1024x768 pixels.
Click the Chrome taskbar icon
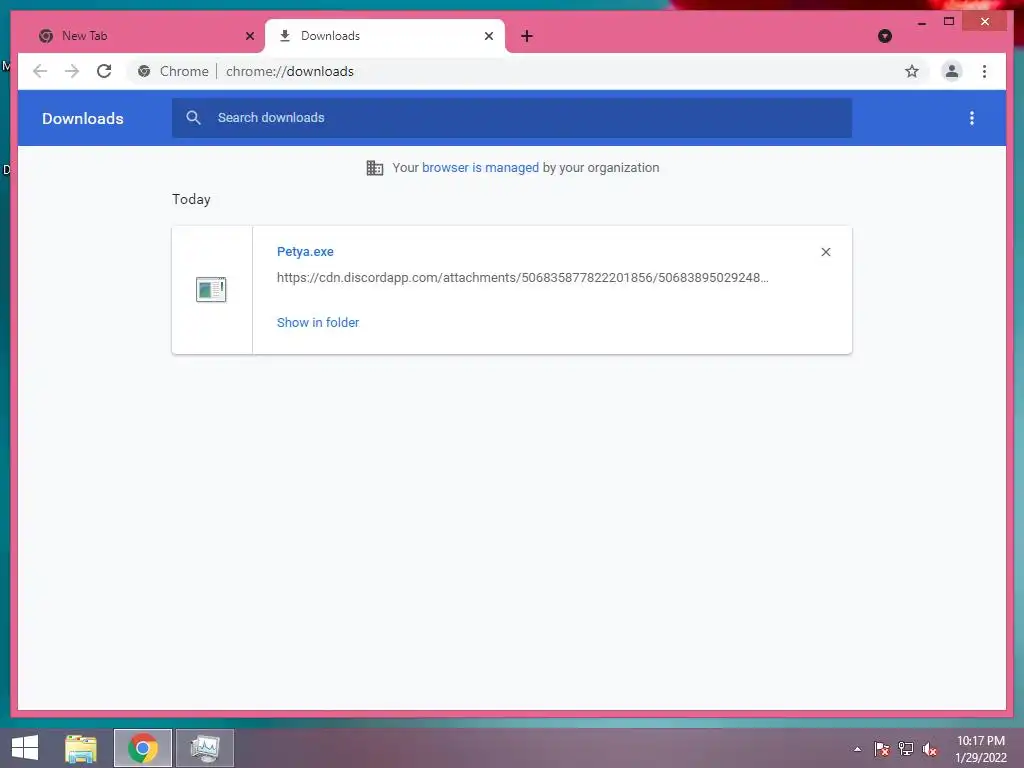pos(143,748)
